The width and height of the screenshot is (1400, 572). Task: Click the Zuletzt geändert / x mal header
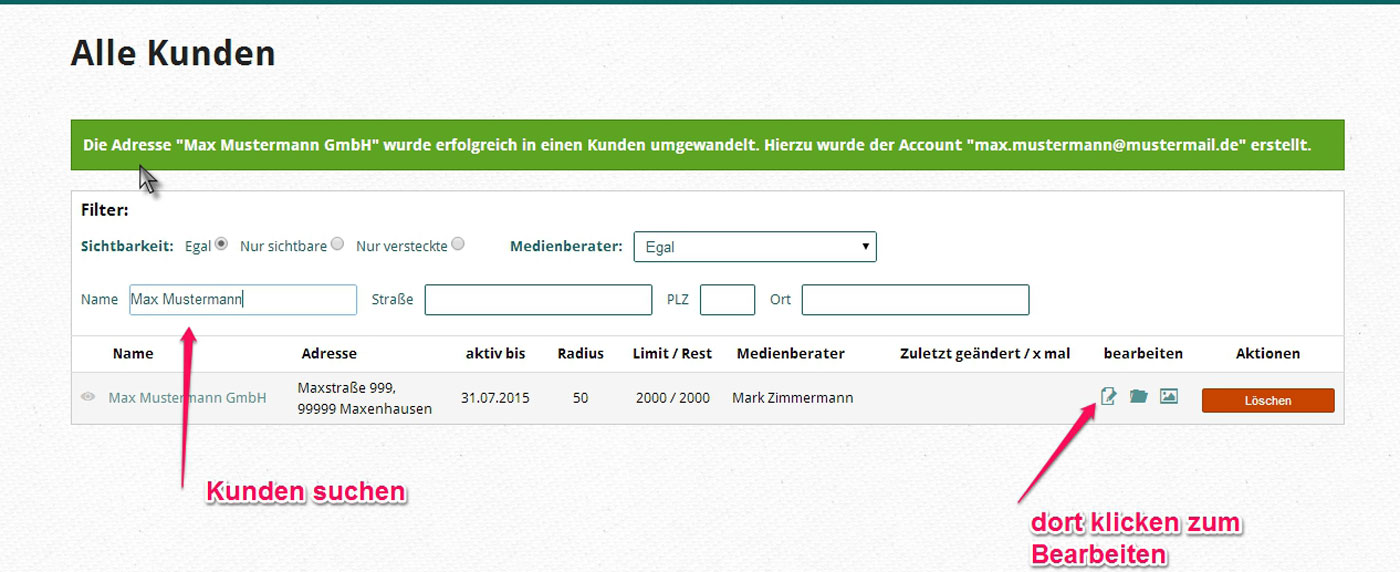[985, 353]
